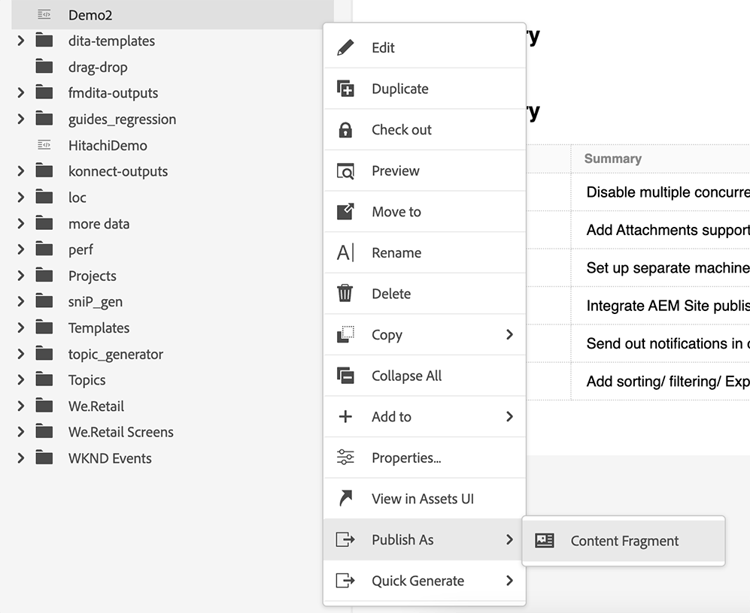Select the drag-drop folder
This screenshot has width=750, height=613.
tap(97, 67)
